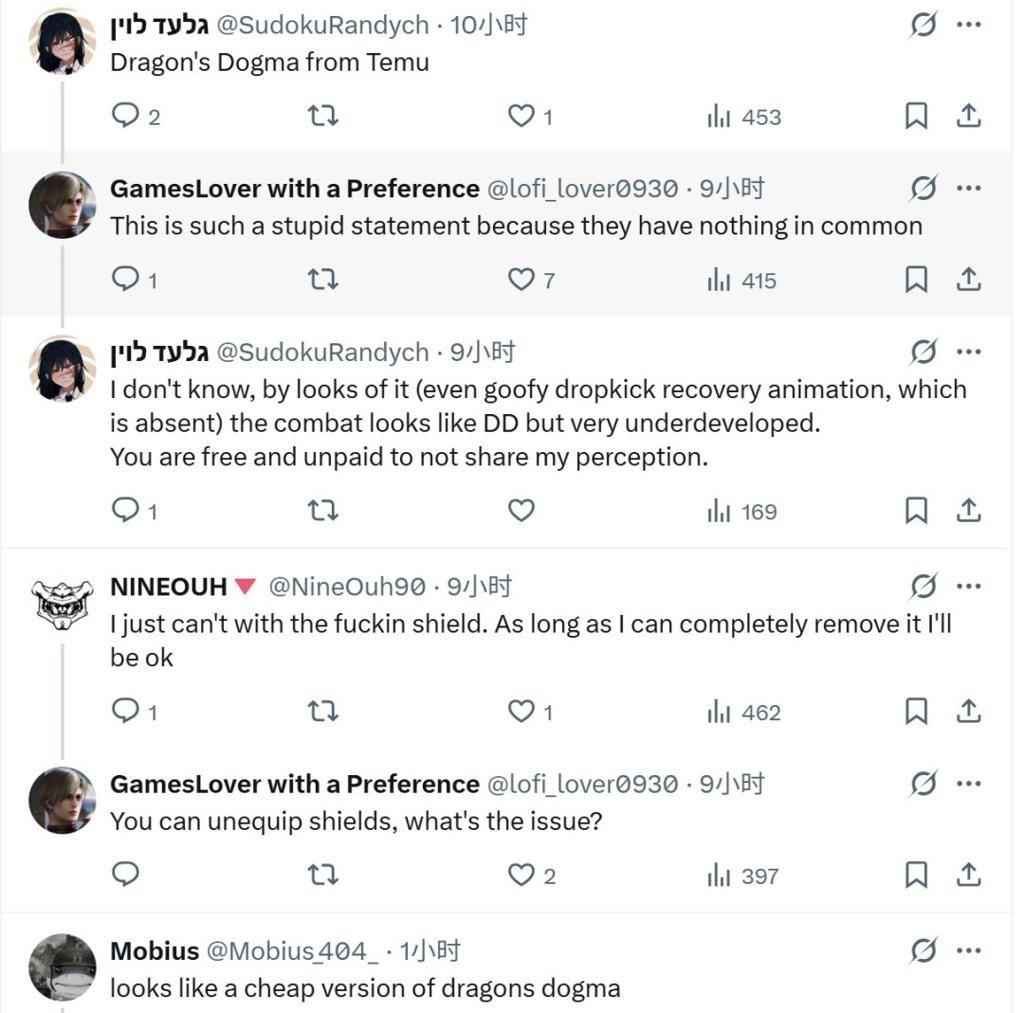Open the @NineOuh90 profile handle
1024x1013 pixels.
349,587
